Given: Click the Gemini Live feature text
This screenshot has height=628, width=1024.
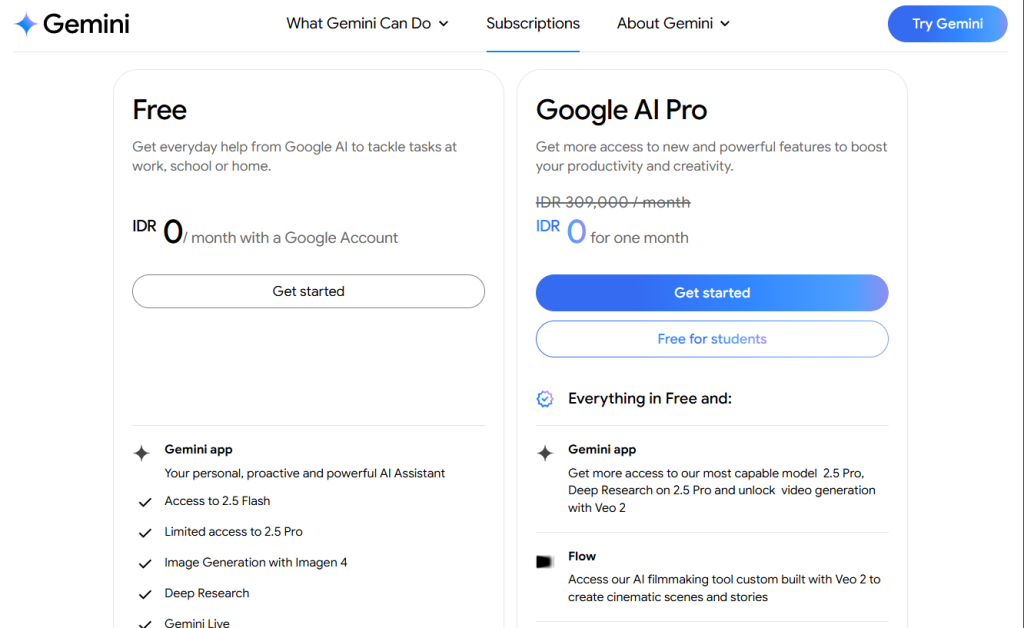Looking at the screenshot, I should click(x=197, y=623).
